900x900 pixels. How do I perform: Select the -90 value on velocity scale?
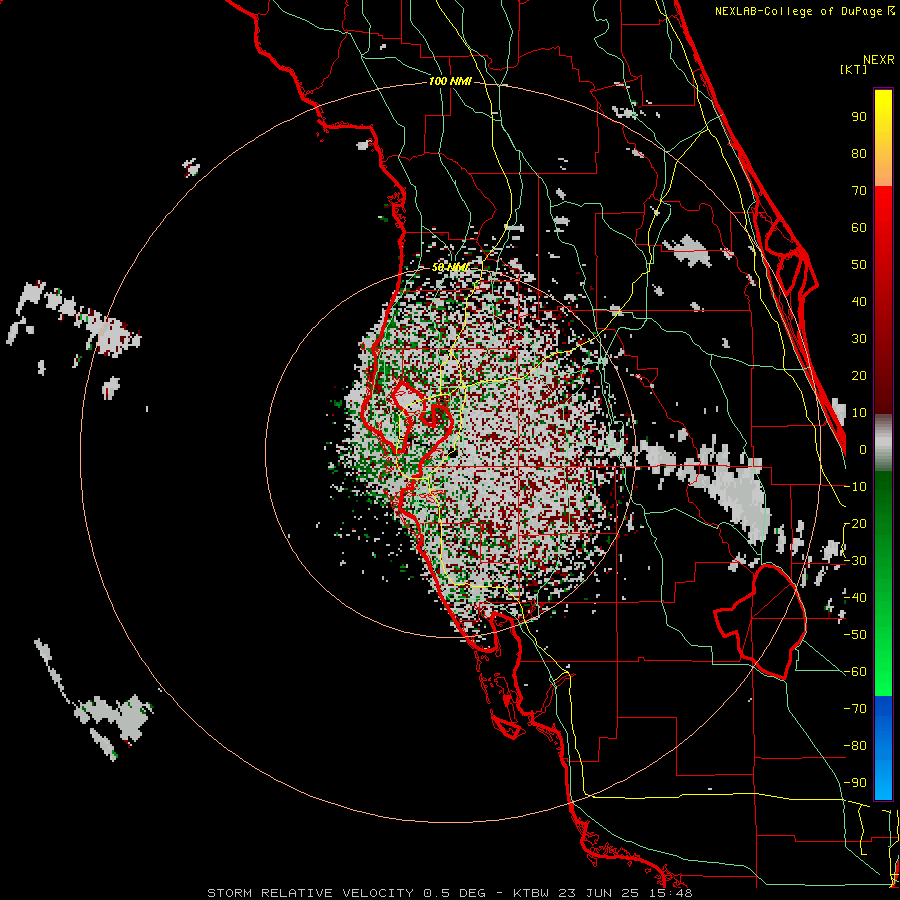(x=855, y=783)
